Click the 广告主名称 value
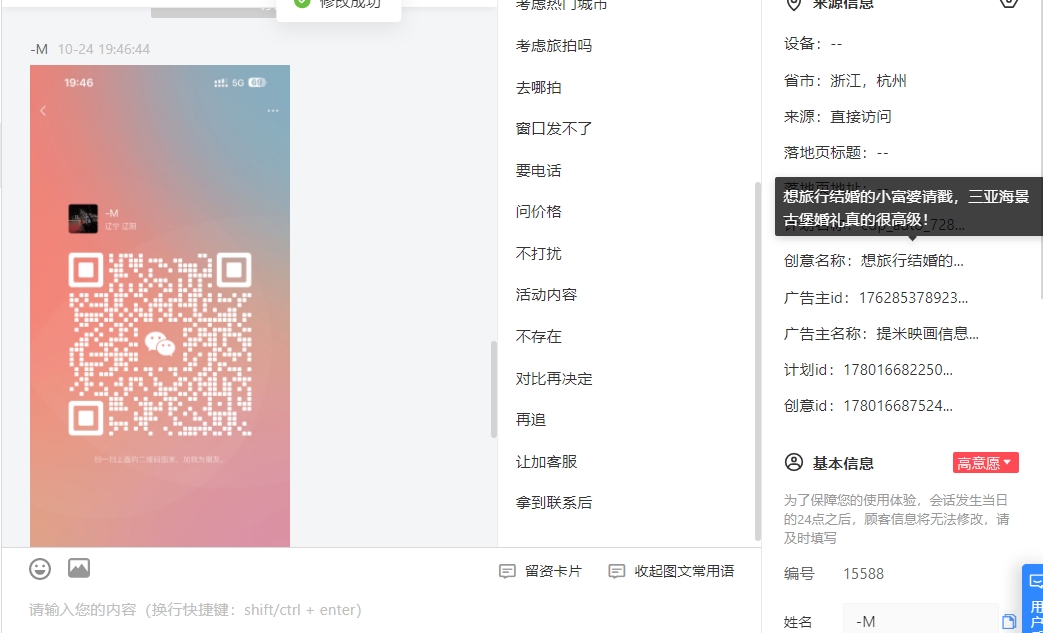The height and width of the screenshot is (633, 1043). click(x=927, y=334)
